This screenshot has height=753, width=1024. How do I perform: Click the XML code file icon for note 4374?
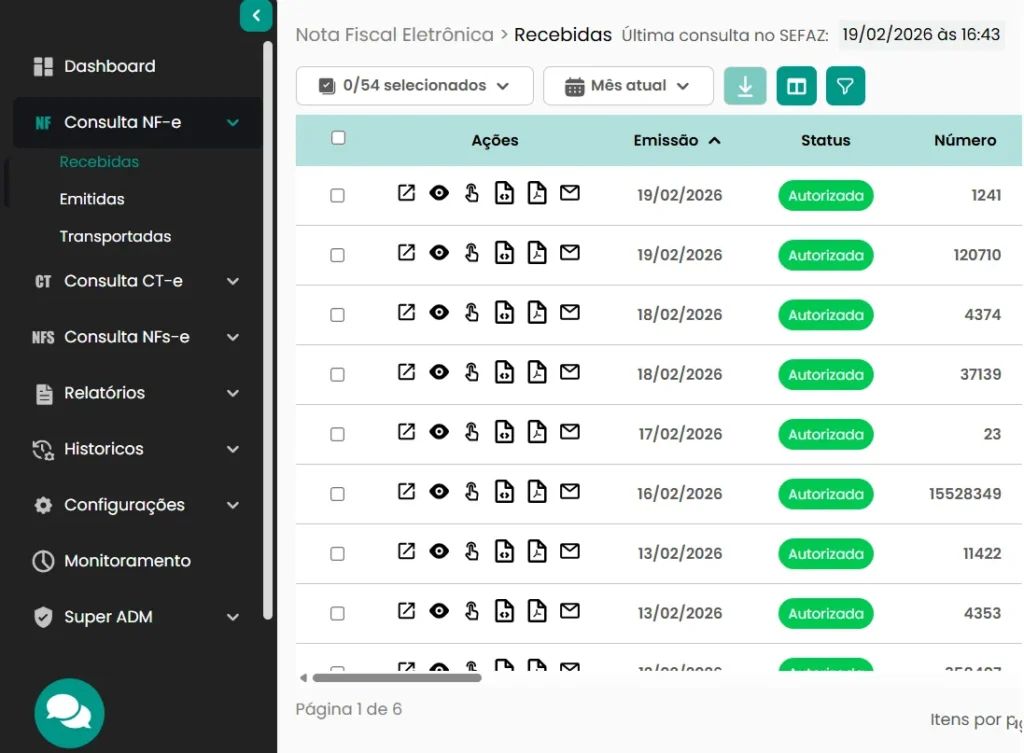tap(505, 313)
